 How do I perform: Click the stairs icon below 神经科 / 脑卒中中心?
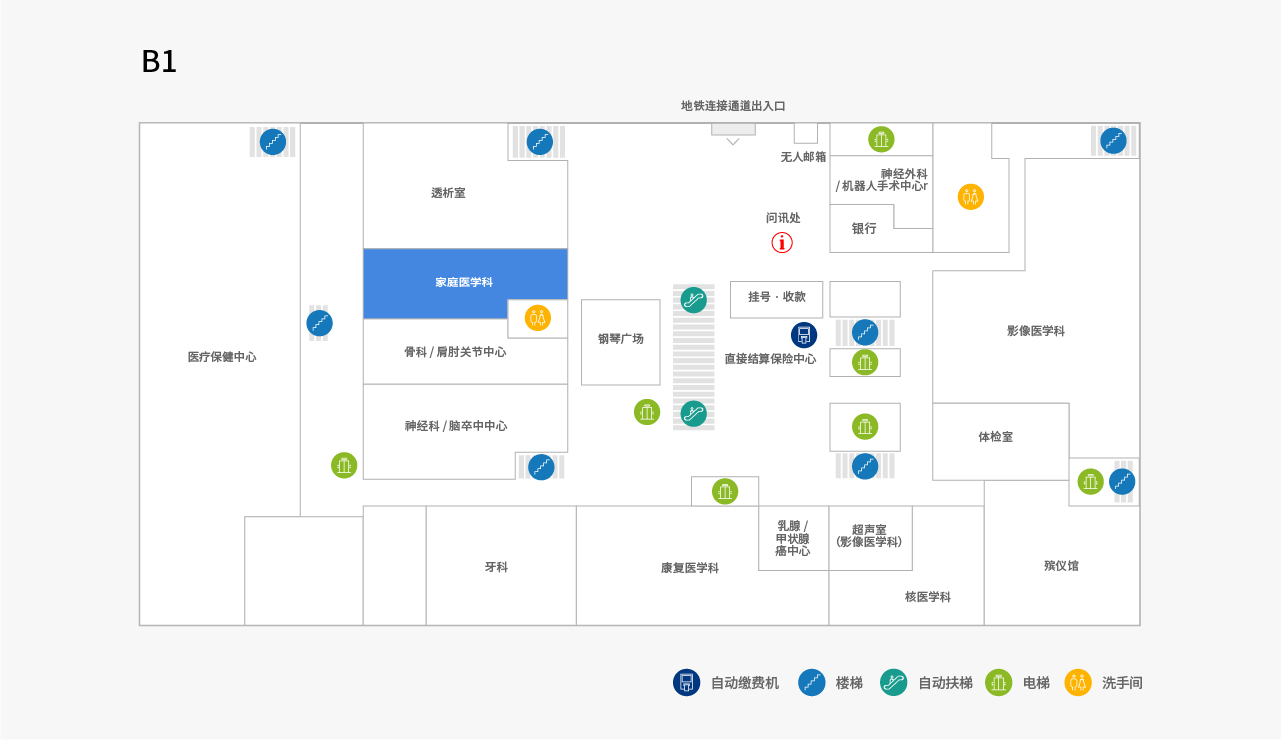541,467
